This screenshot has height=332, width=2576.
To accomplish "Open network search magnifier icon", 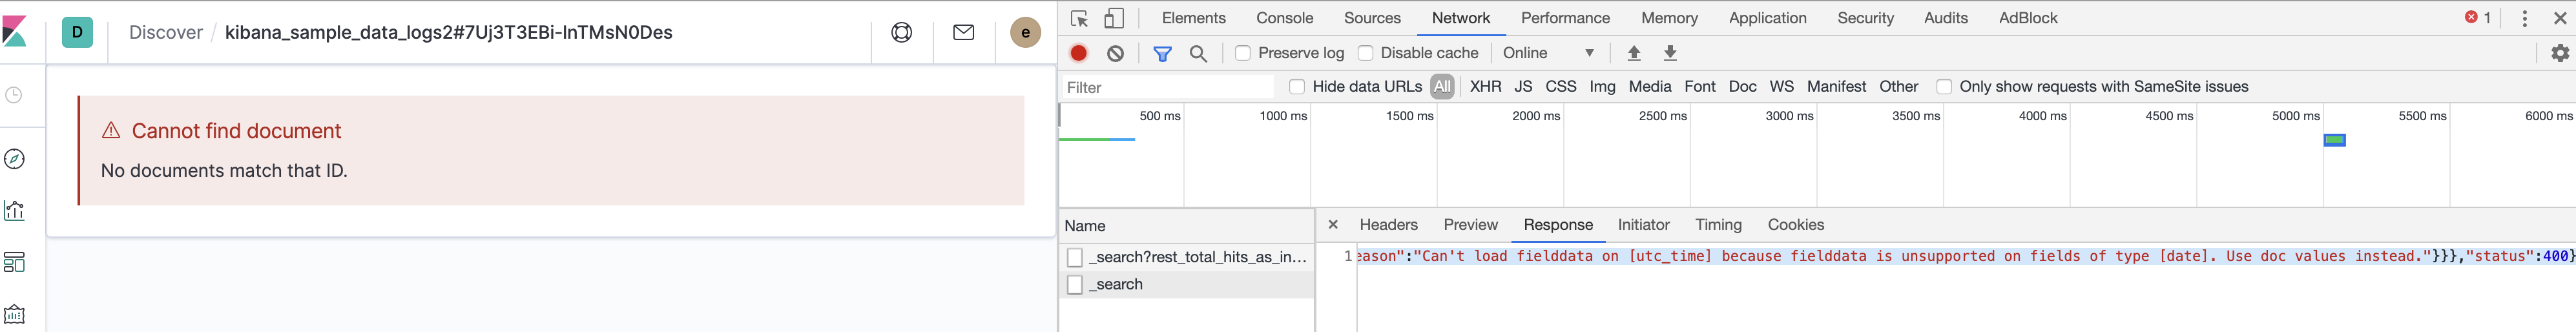I will (1198, 53).
